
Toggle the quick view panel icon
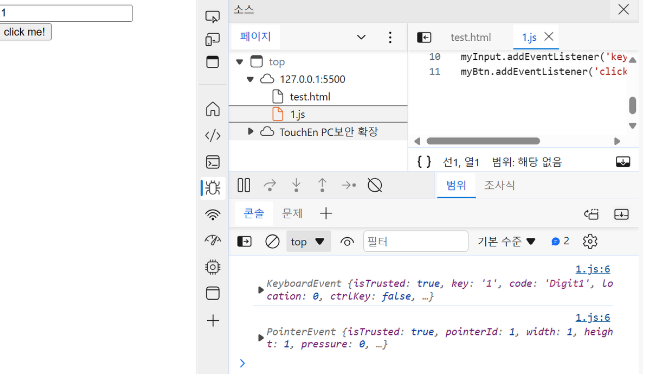point(213,62)
